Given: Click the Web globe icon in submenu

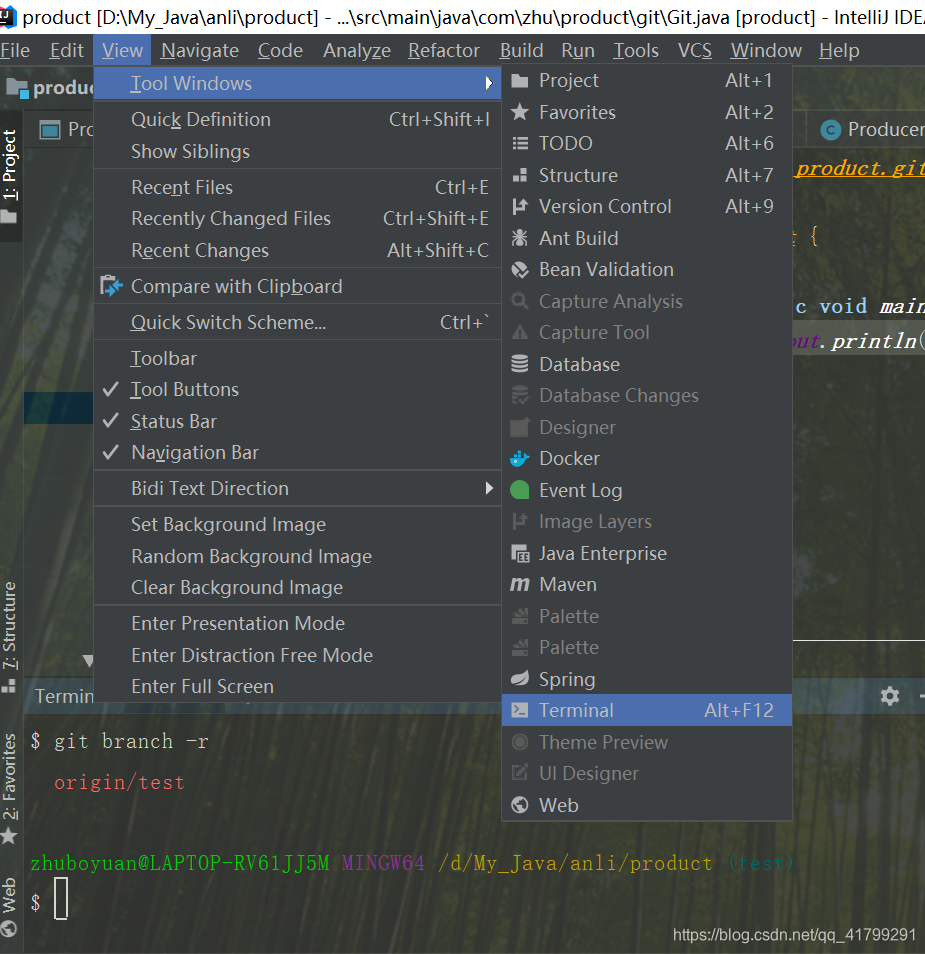Looking at the screenshot, I should tap(520, 805).
